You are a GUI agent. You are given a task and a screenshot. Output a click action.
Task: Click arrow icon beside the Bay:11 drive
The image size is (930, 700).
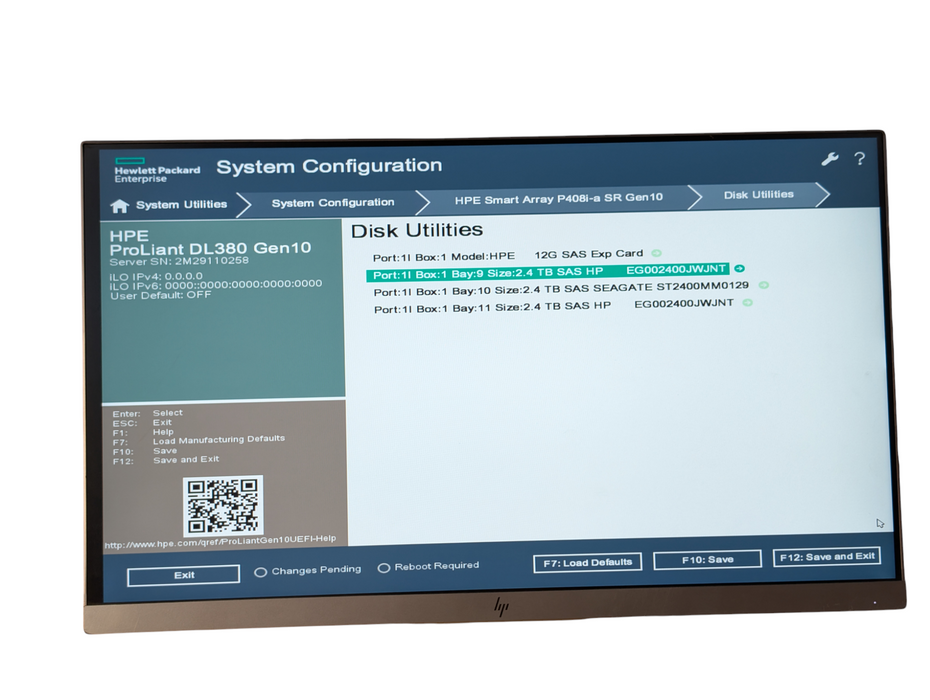pos(748,303)
